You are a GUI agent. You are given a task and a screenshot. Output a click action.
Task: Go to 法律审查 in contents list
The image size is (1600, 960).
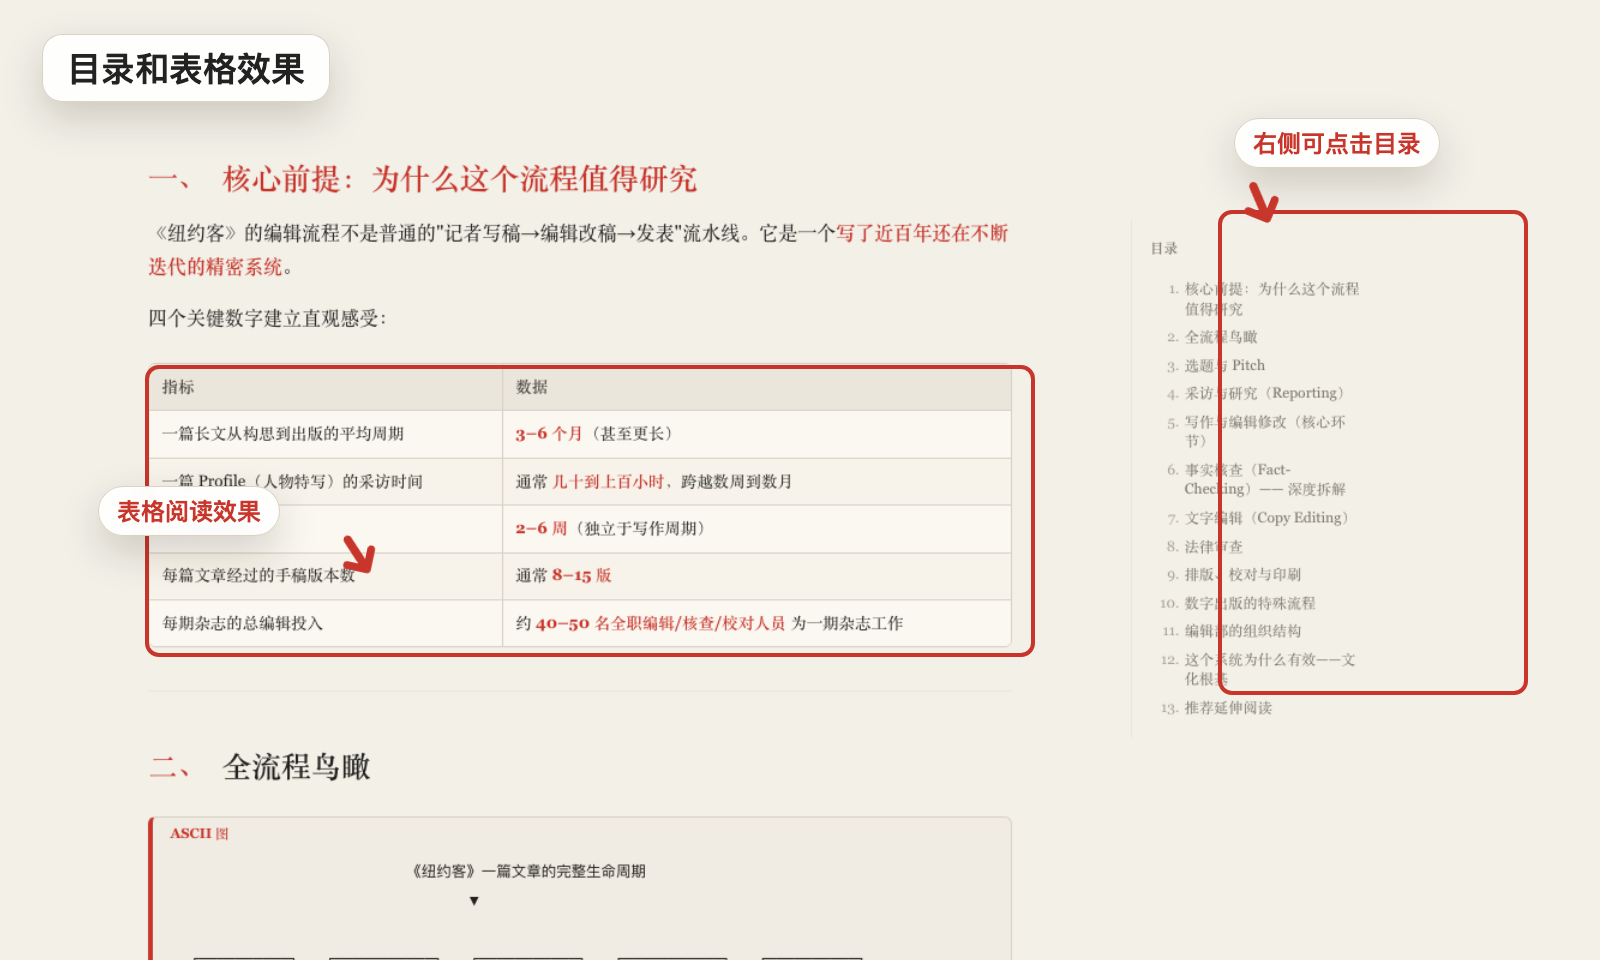pyautogui.click(x=1214, y=547)
